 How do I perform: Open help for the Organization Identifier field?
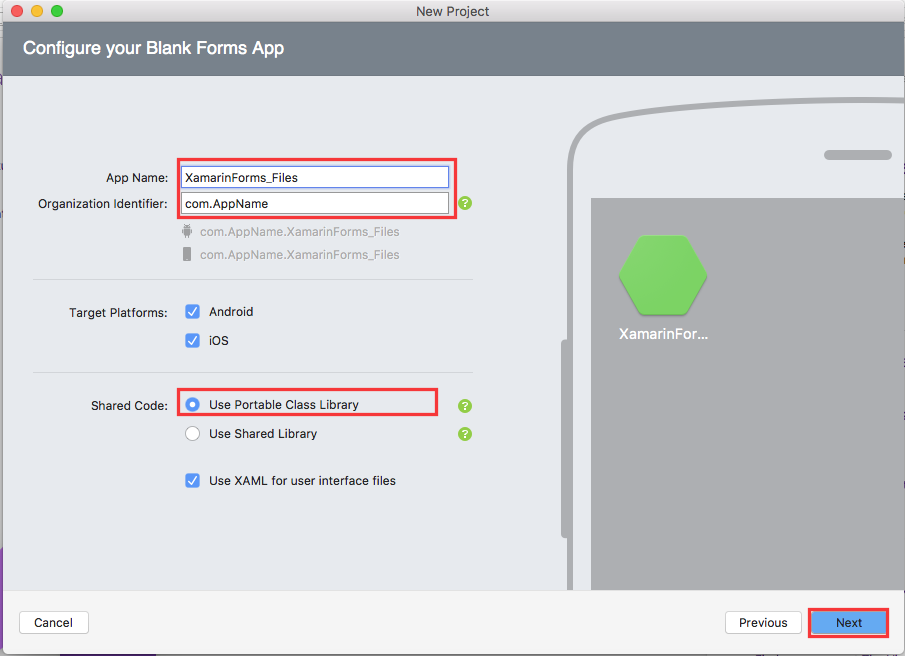pyautogui.click(x=464, y=202)
